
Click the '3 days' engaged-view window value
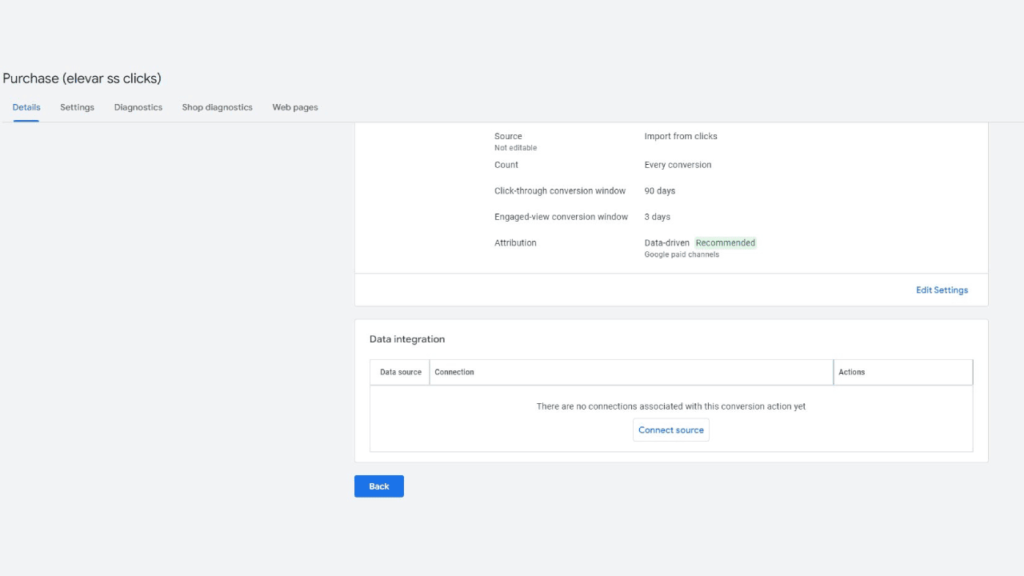tap(657, 217)
